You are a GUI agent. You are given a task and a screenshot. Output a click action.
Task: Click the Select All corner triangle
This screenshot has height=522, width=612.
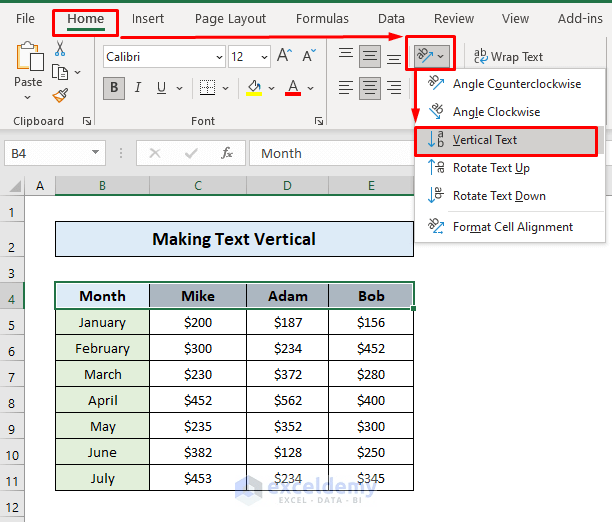[14, 186]
